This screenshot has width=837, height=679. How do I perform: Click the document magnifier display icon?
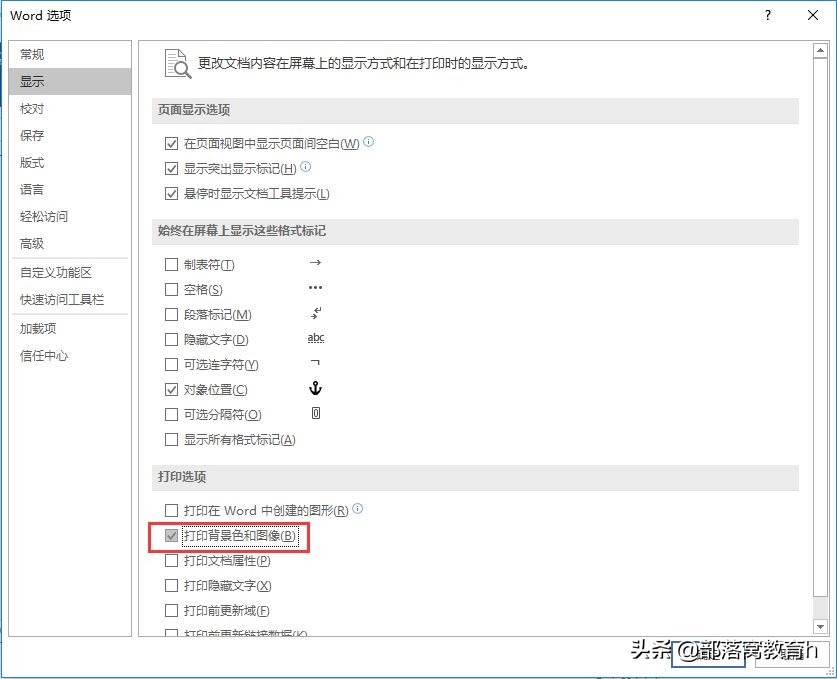178,64
